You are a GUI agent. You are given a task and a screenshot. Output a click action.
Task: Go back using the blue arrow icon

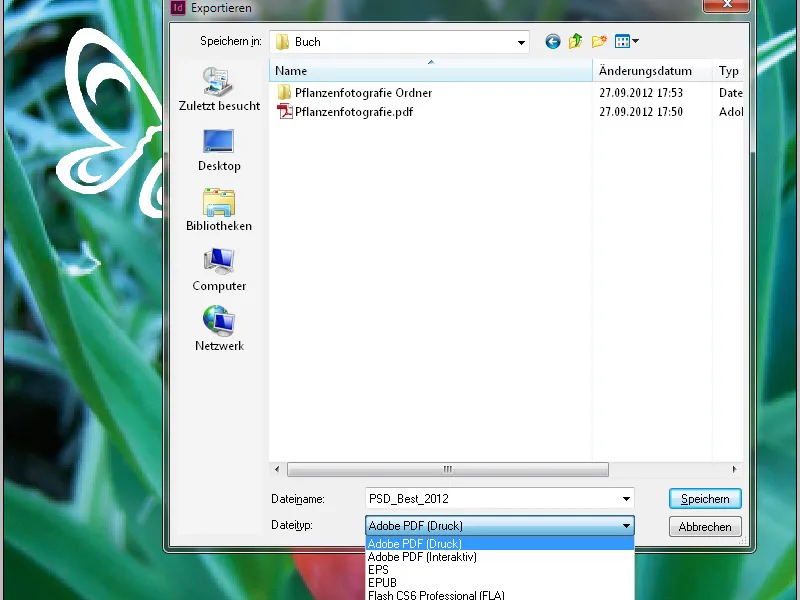pyautogui.click(x=553, y=41)
